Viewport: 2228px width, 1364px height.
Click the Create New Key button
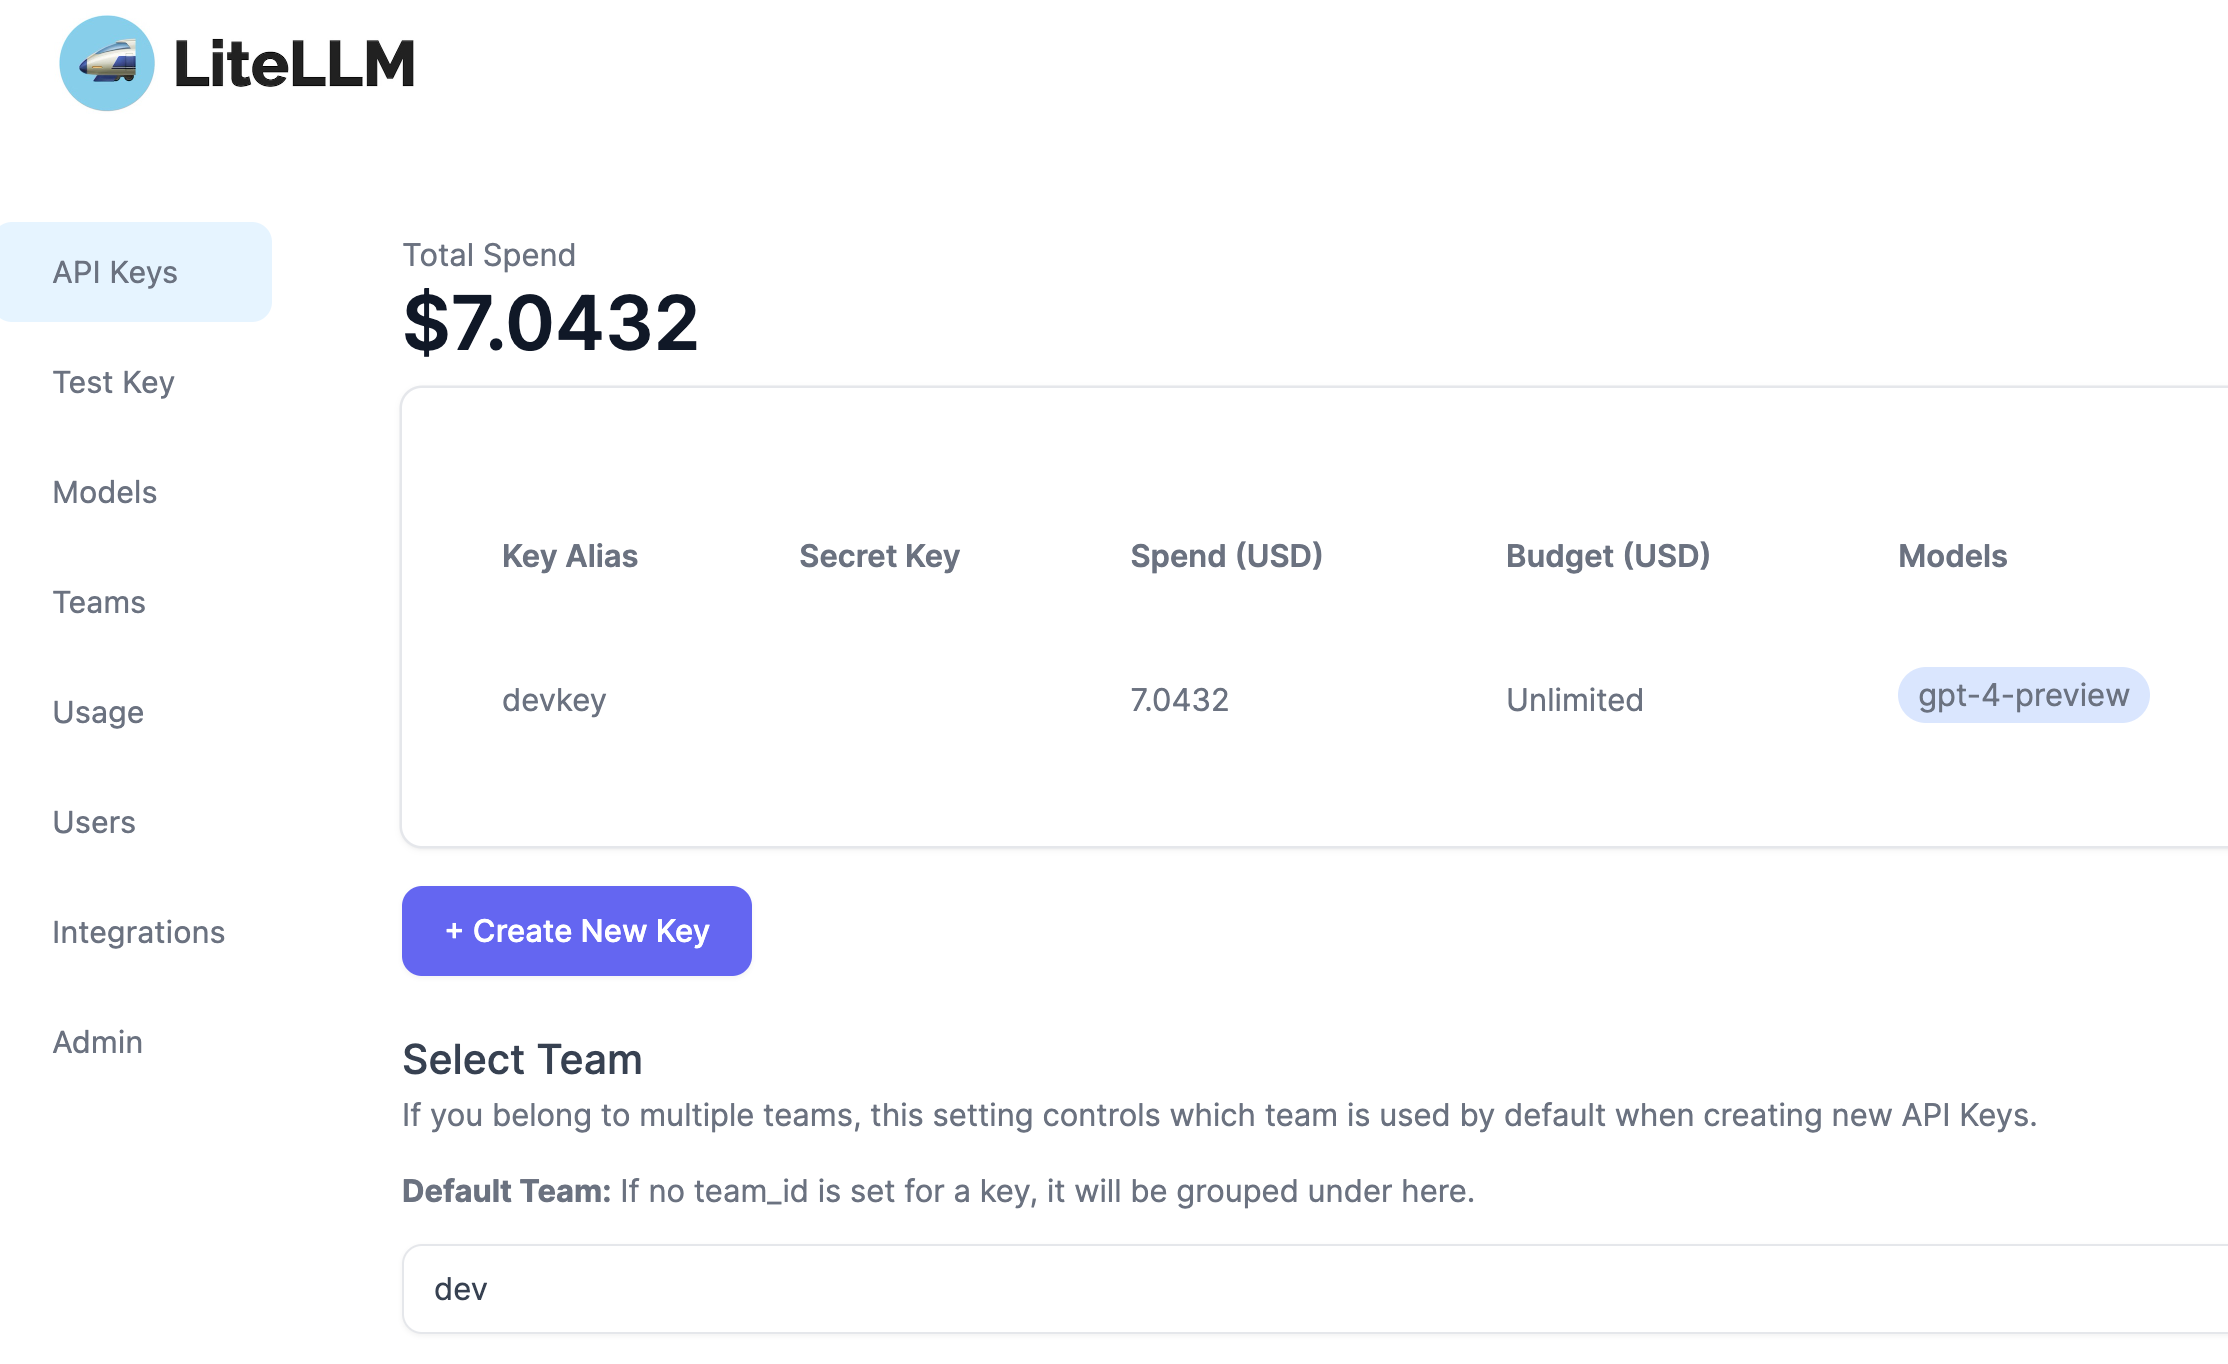click(576, 930)
